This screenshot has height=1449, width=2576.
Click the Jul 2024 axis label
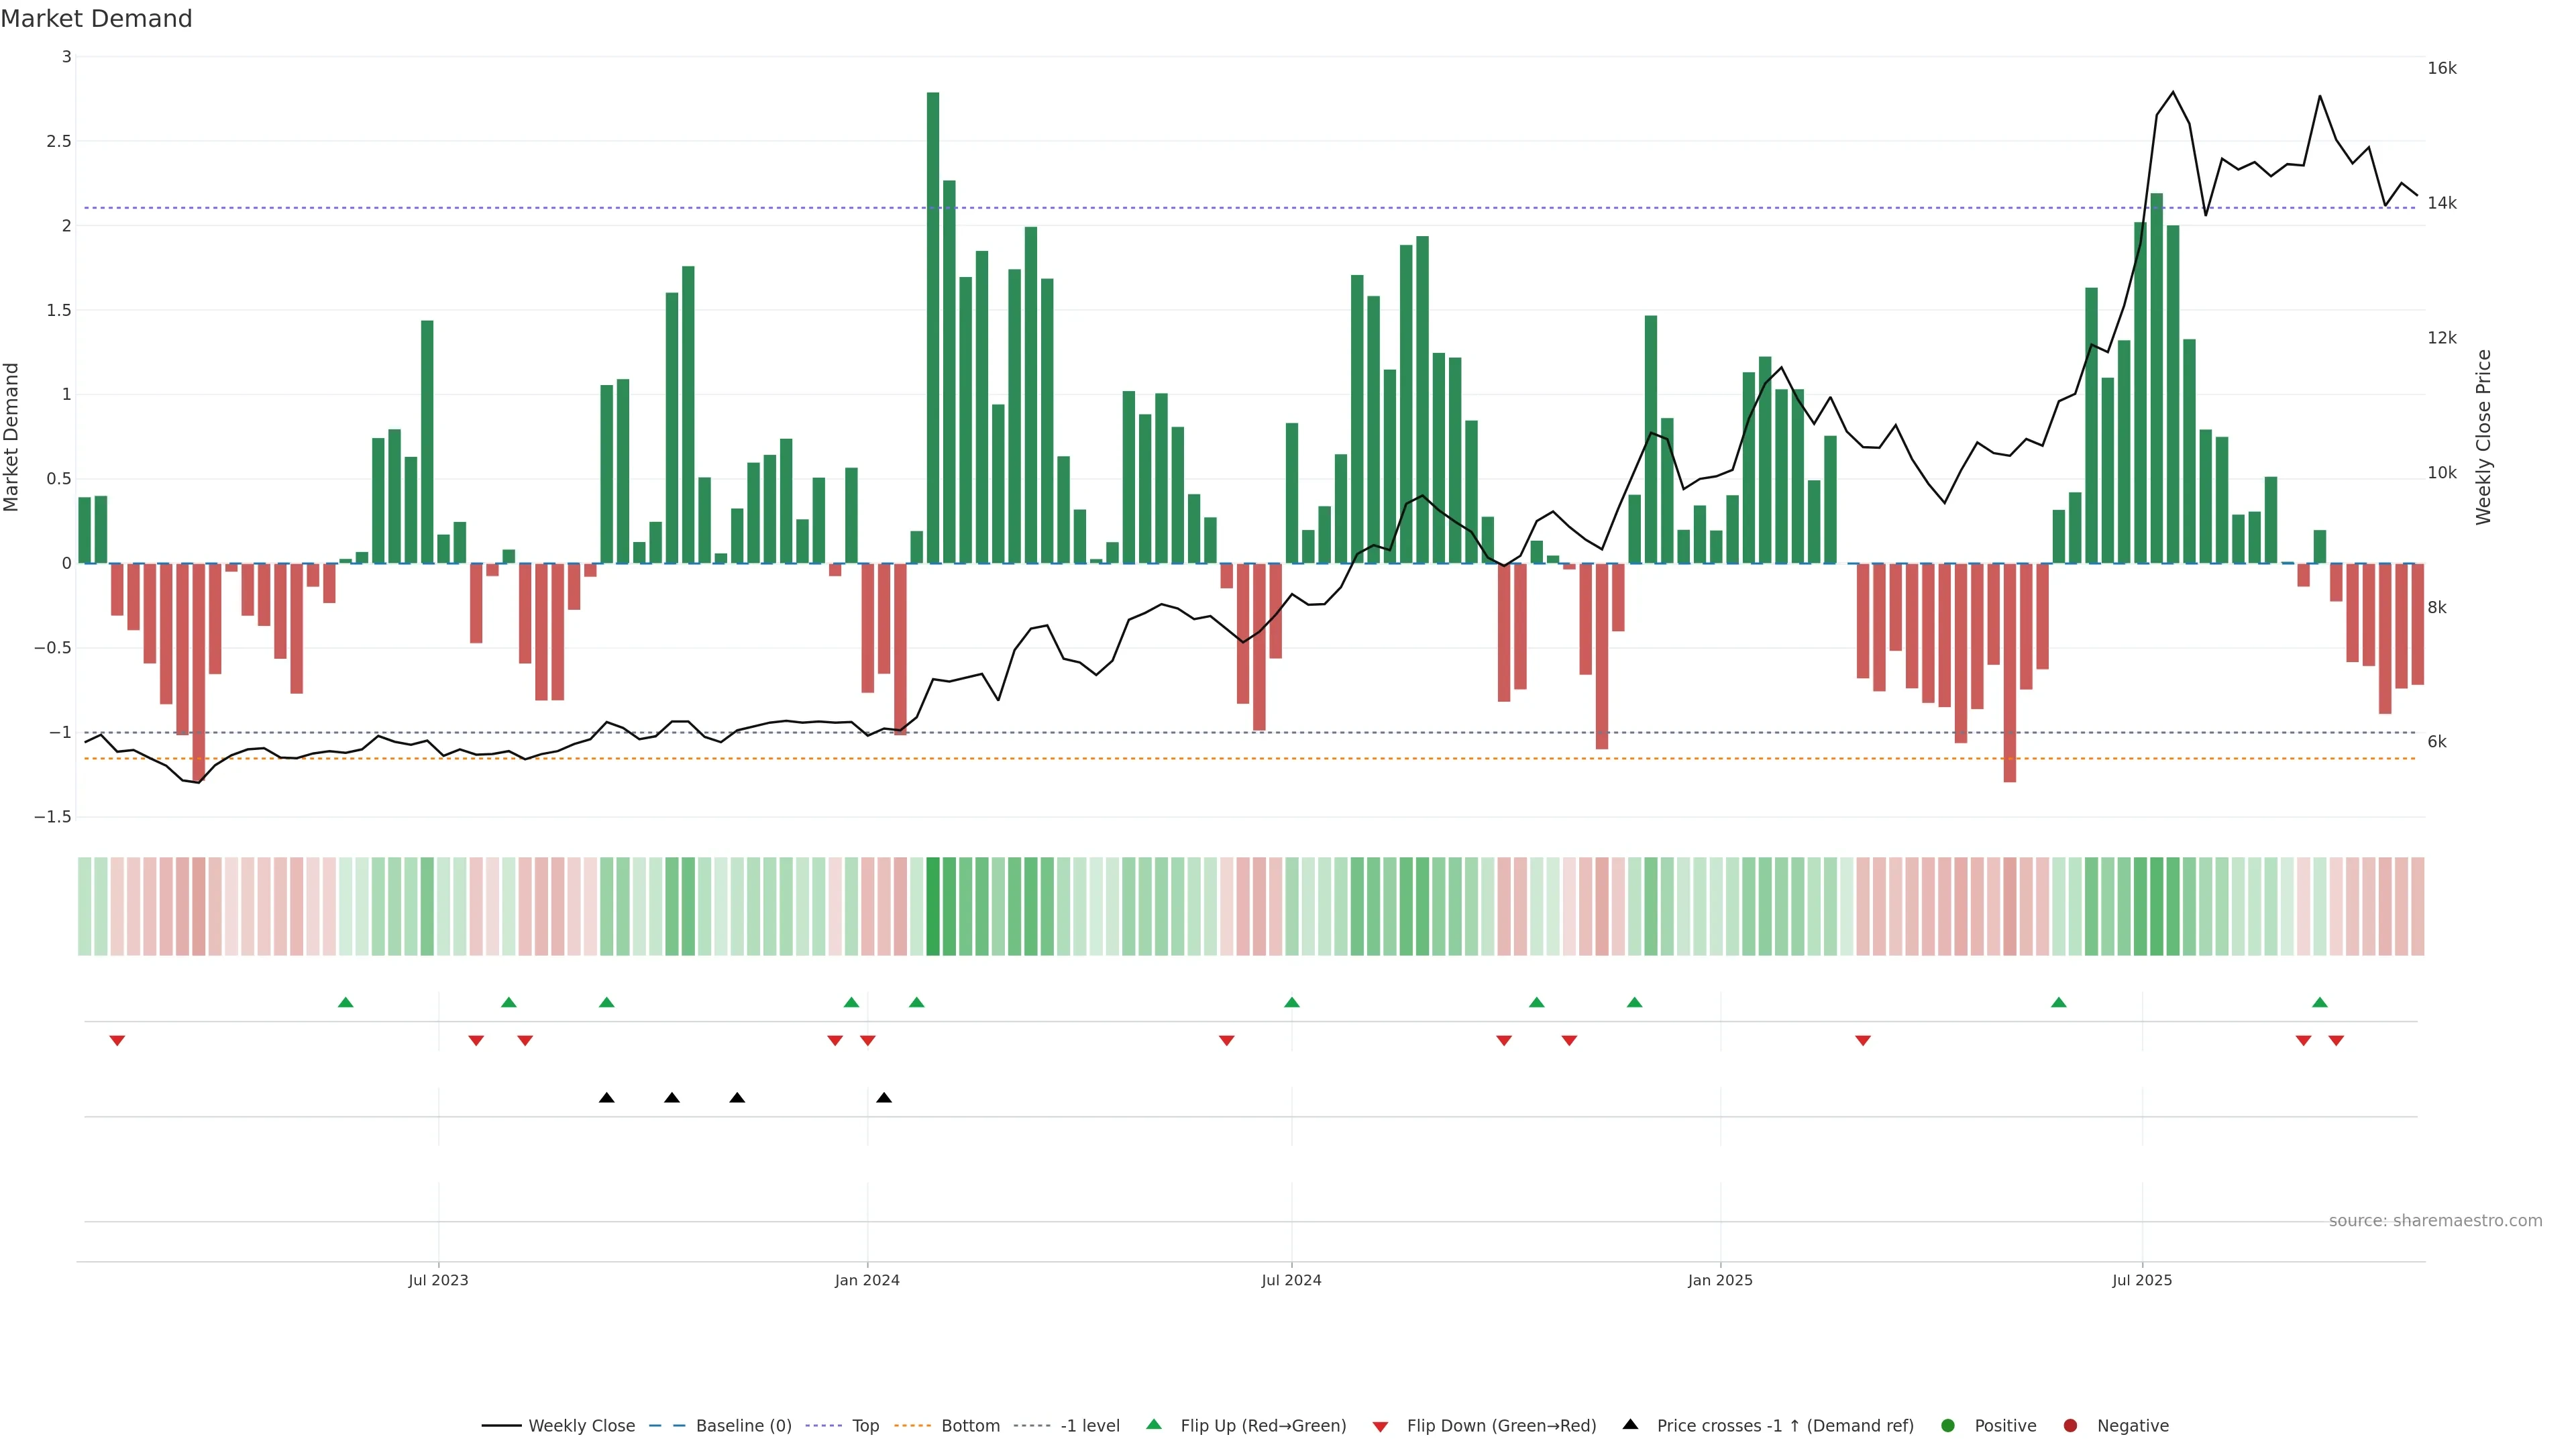click(1291, 1280)
